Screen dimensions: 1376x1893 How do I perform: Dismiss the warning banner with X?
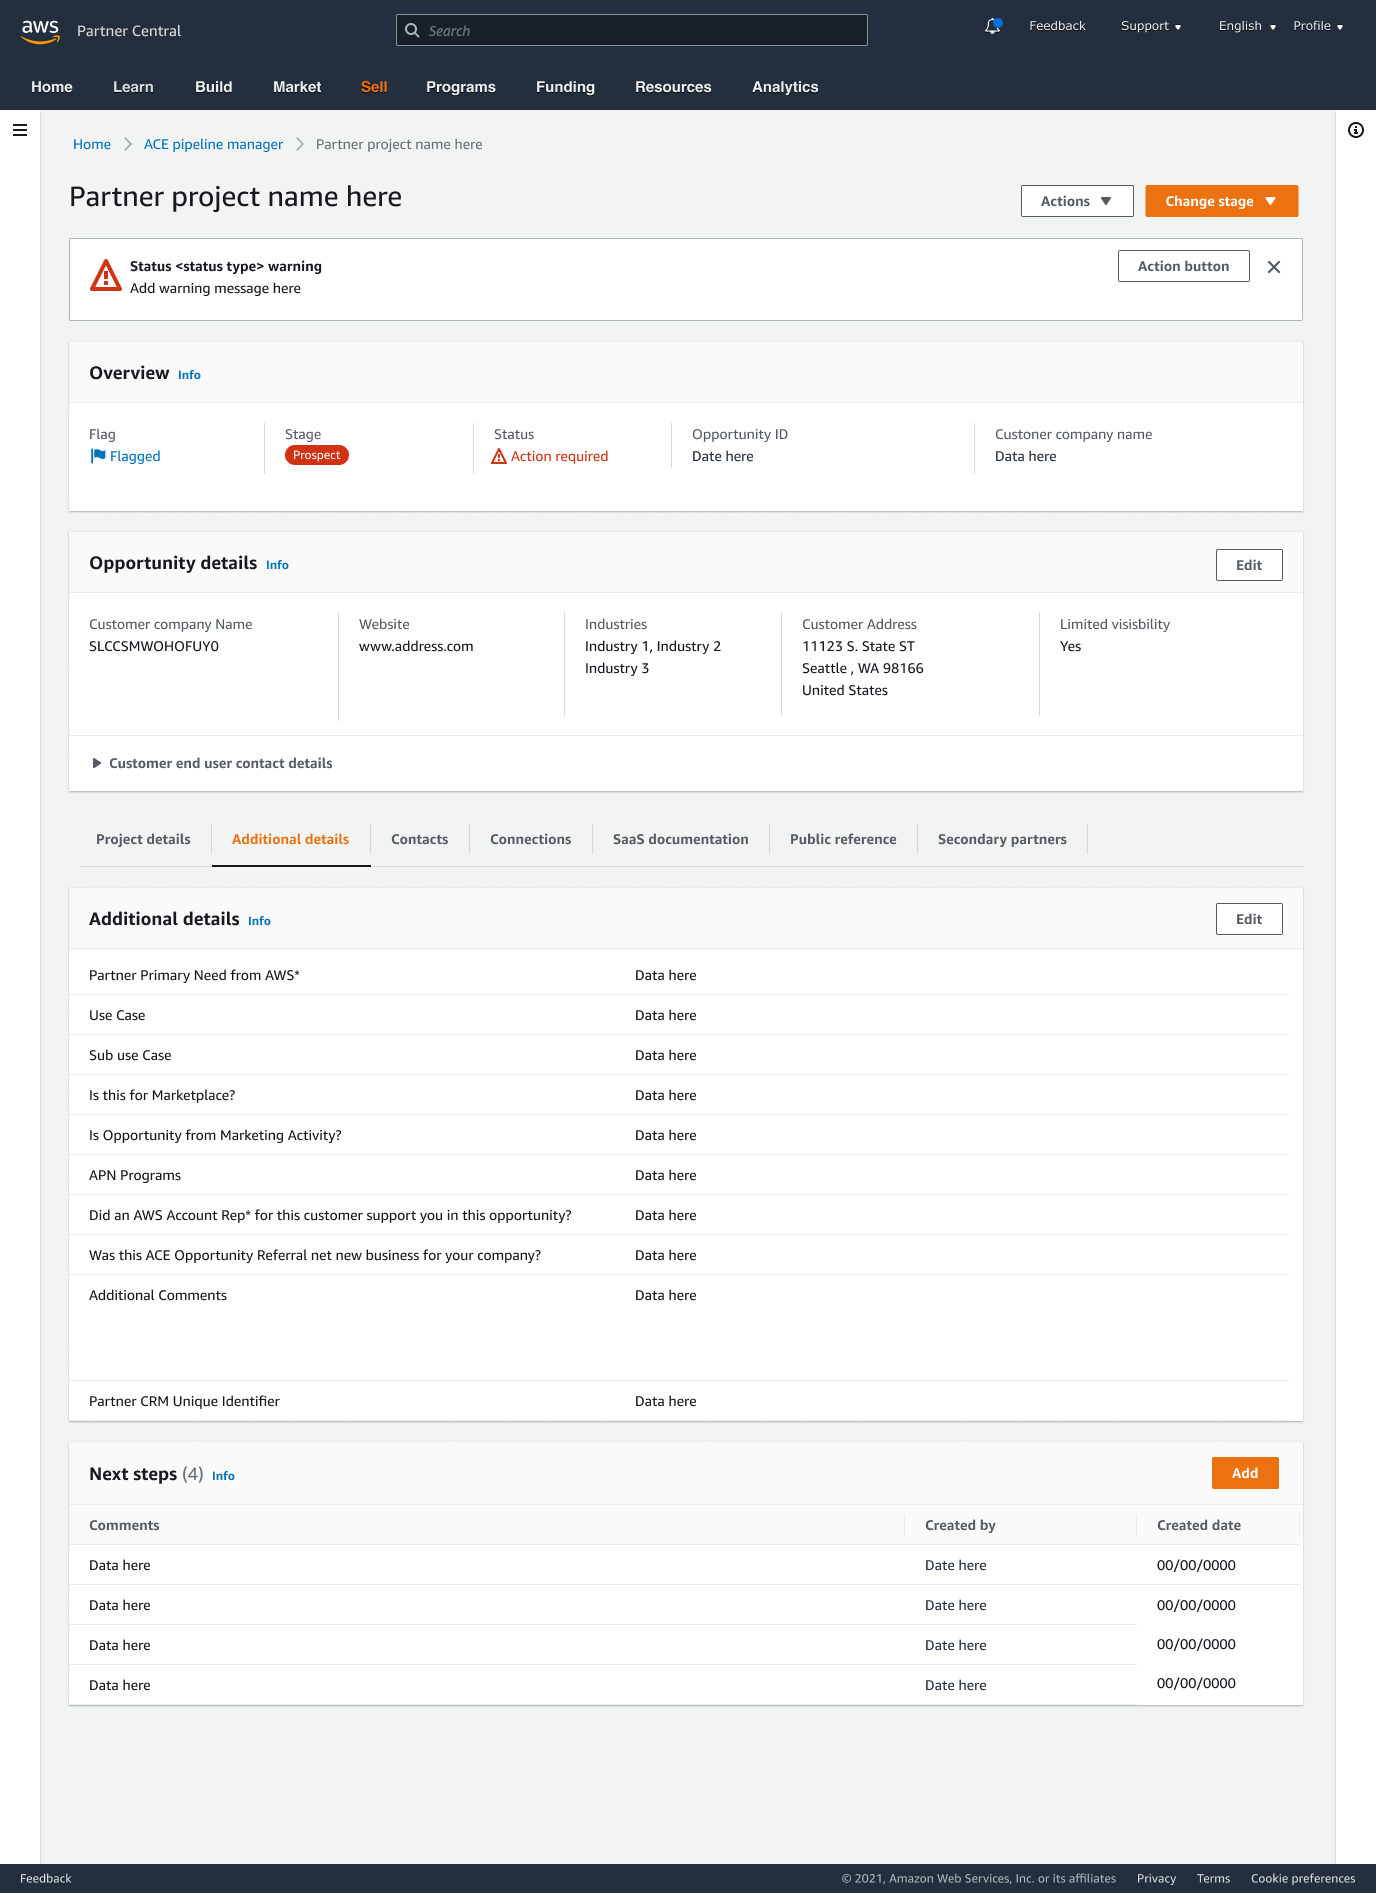[1274, 267]
